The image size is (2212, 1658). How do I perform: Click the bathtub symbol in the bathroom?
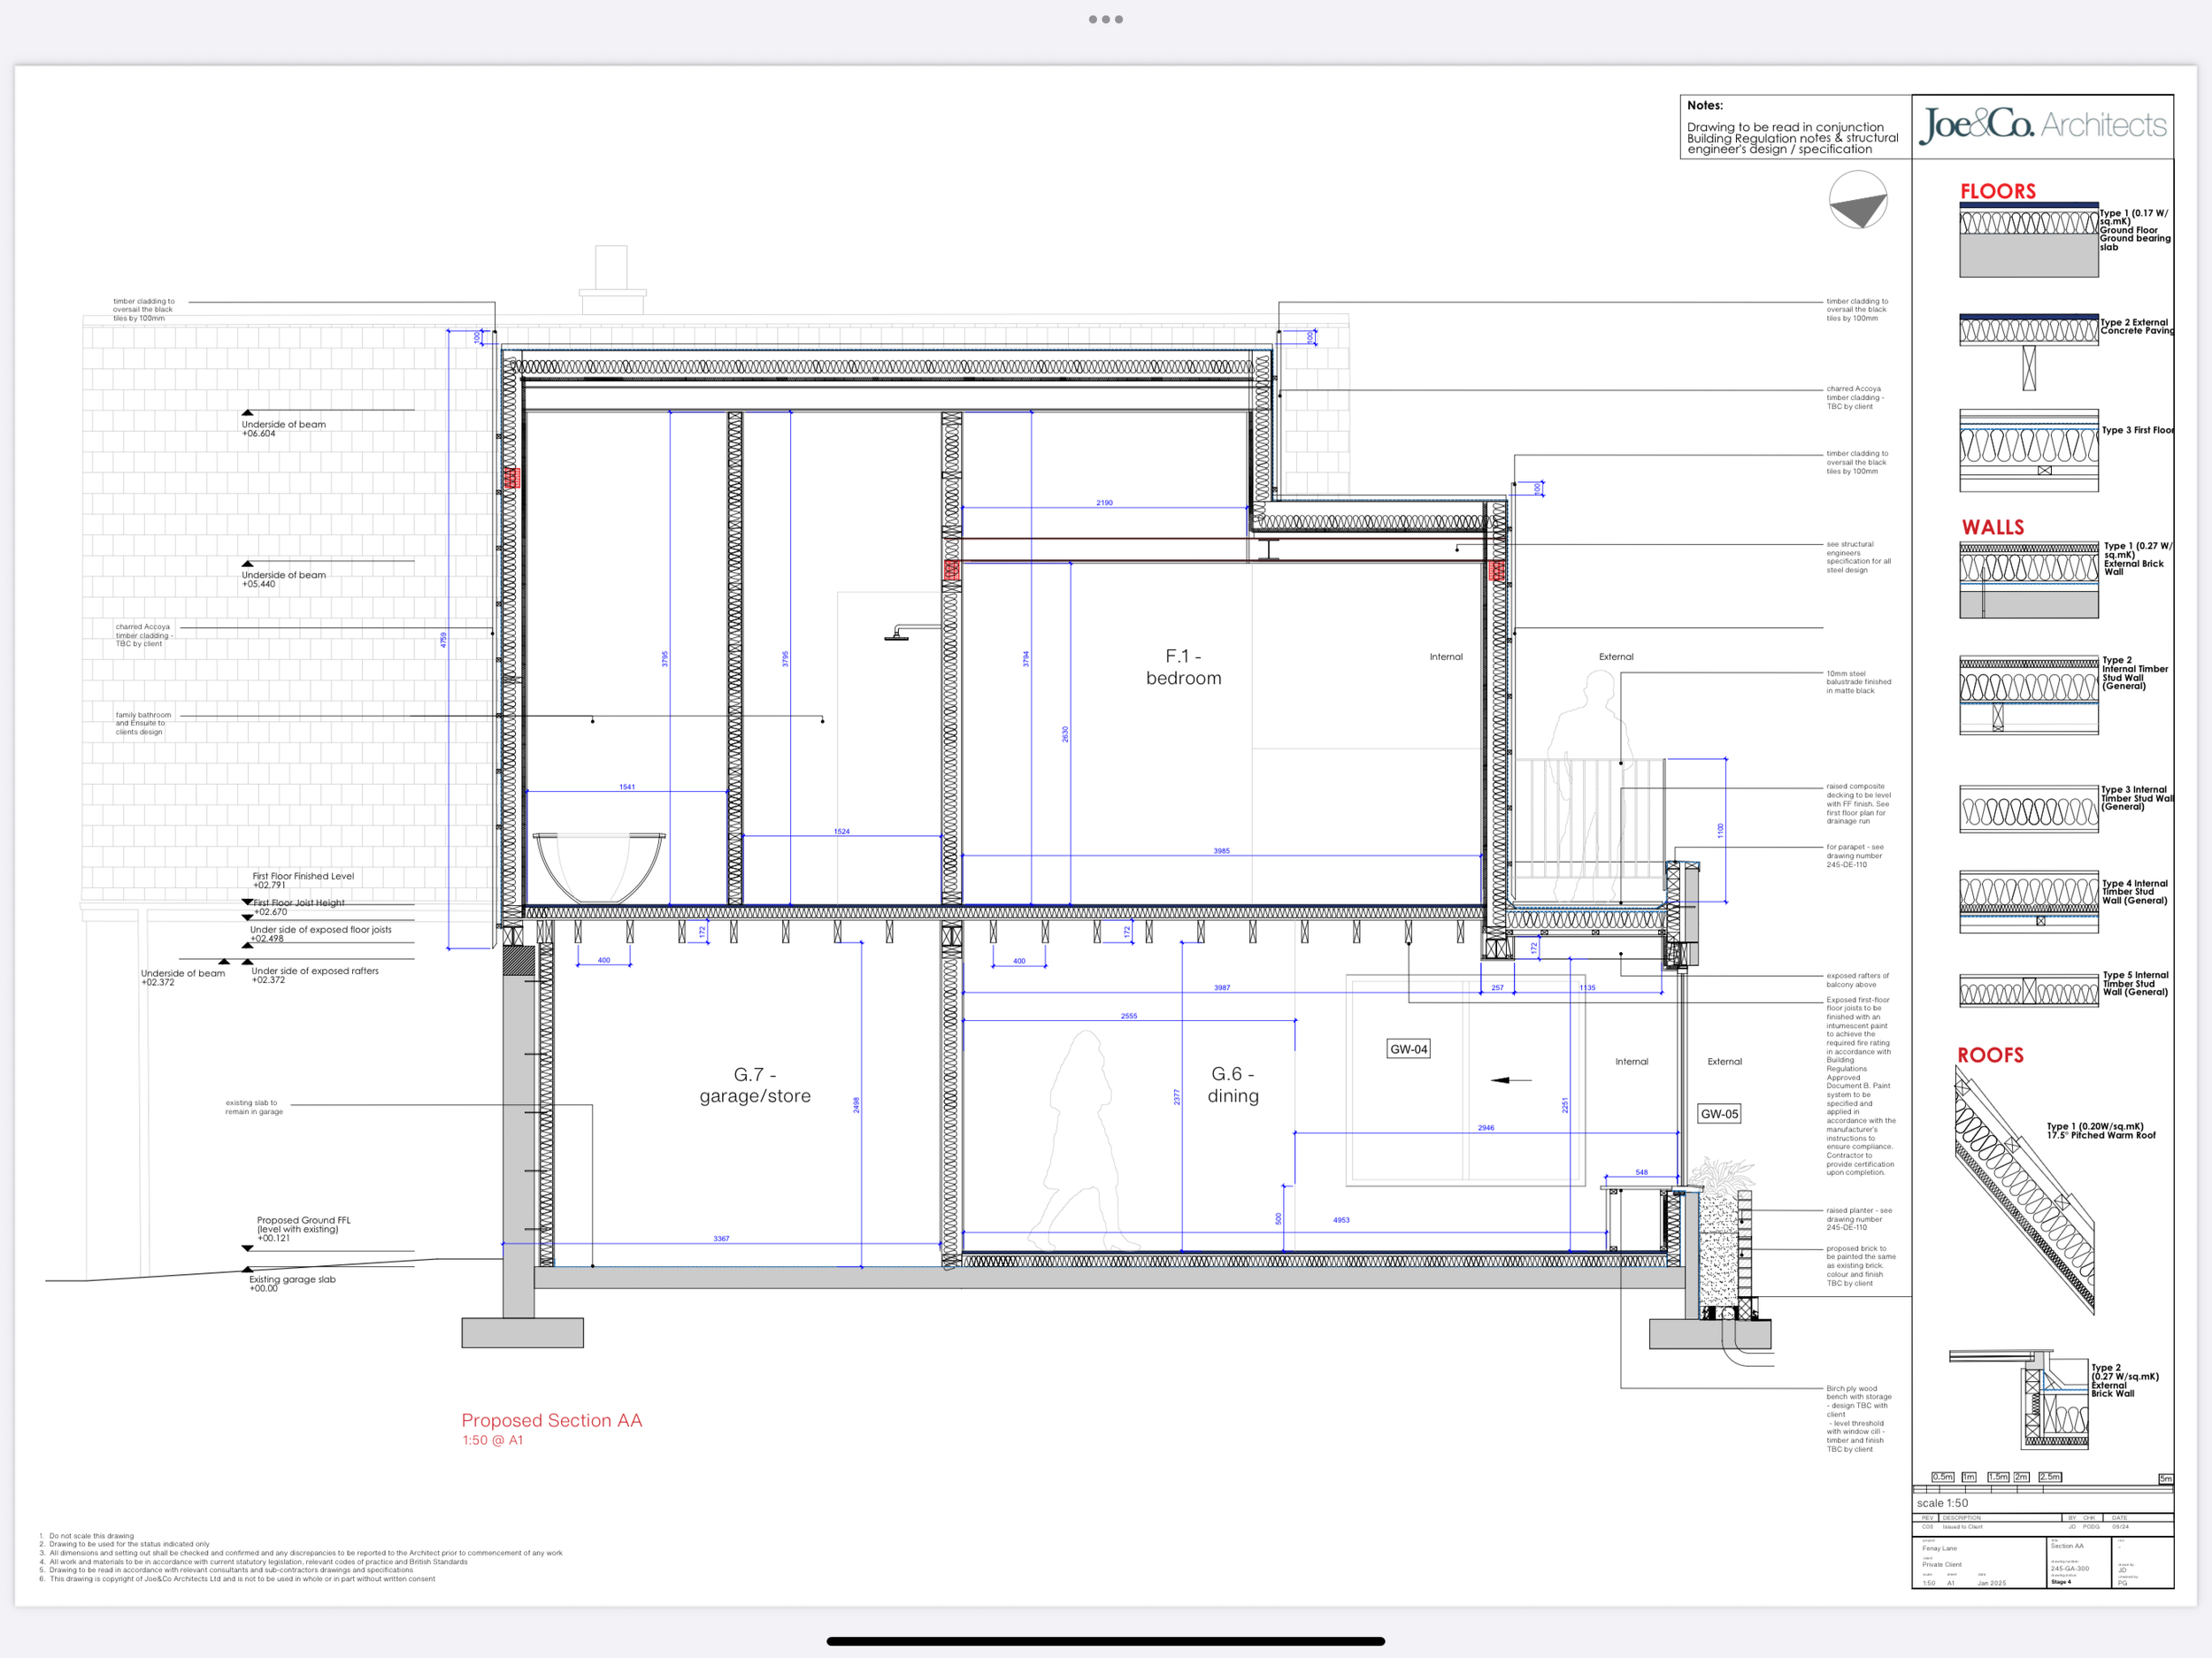tap(598, 867)
